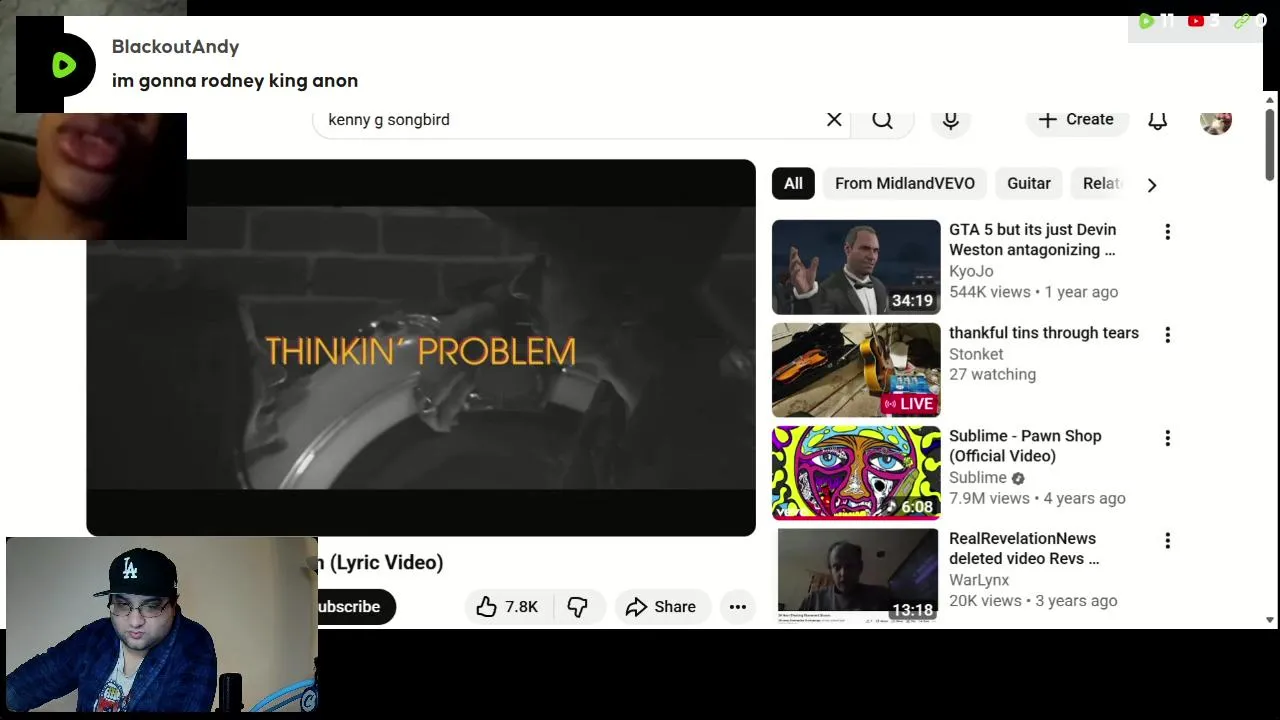Clear the YouTube search box text
This screenshot has width=1280, height=720.
click(x=834, y=119)
